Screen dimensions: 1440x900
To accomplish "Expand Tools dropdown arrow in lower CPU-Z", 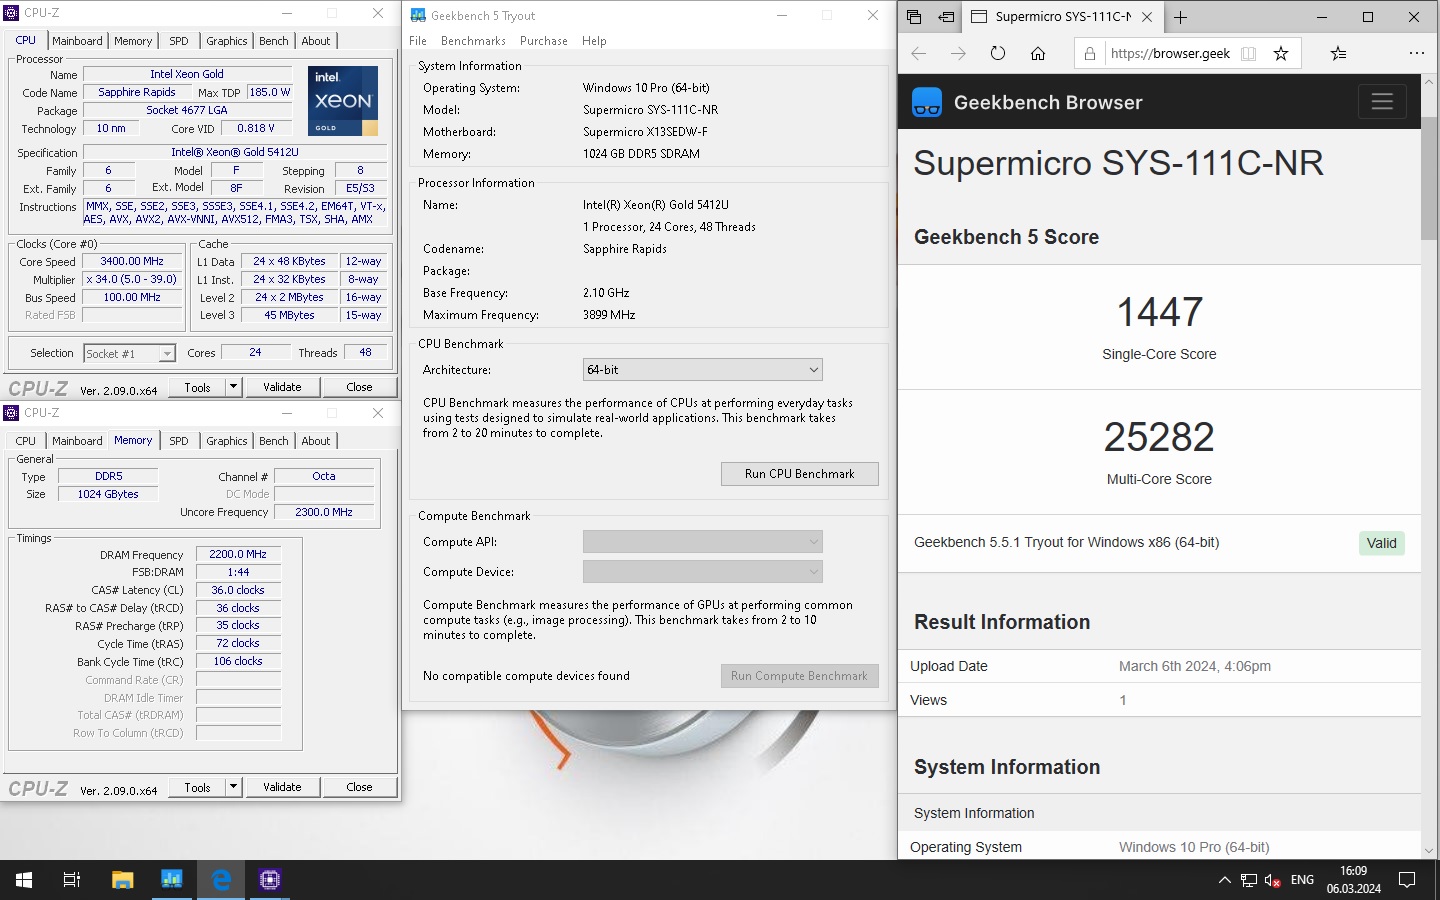I will click(x=233, y=787).
